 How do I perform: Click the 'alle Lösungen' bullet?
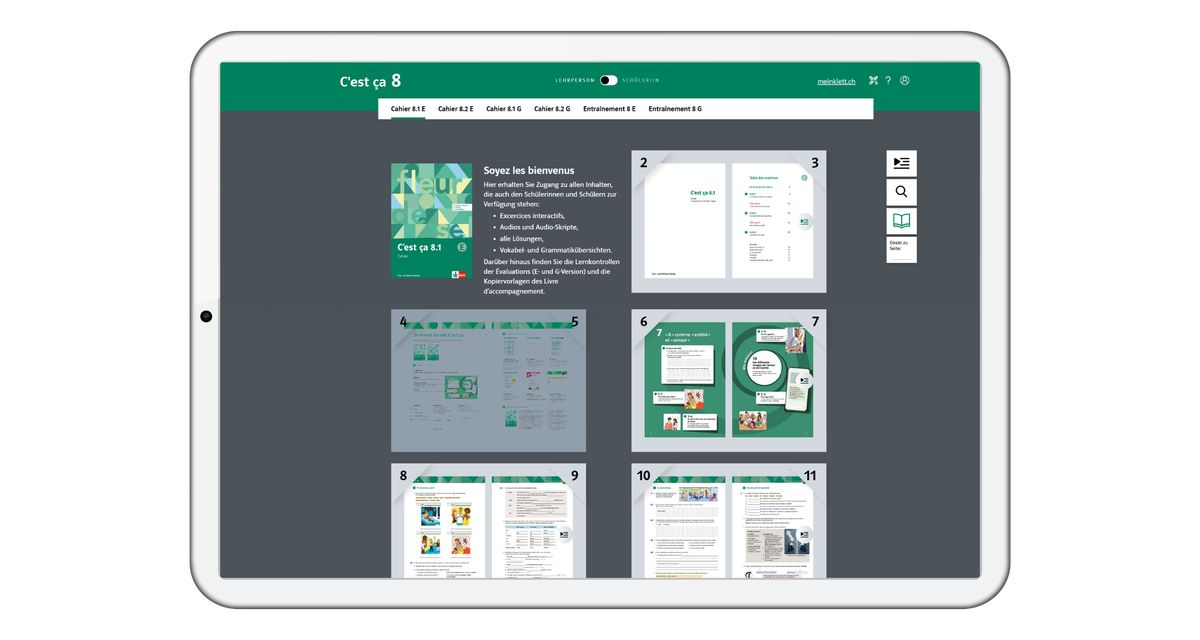(x=522, y=239)
